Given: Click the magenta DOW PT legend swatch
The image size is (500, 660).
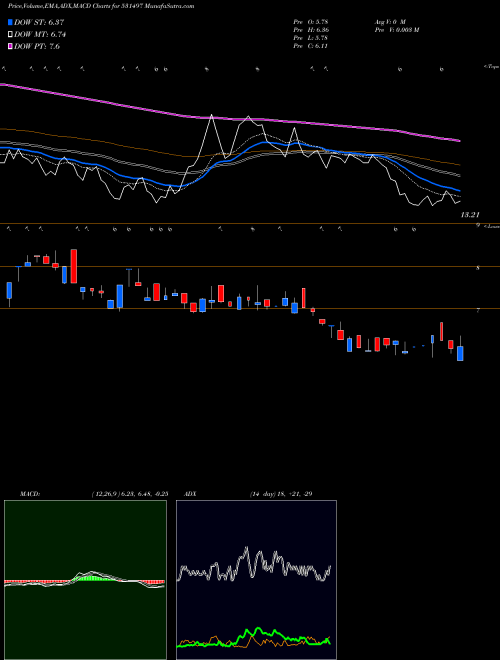Looking at the screenshot, I should (x=10, y=46).
